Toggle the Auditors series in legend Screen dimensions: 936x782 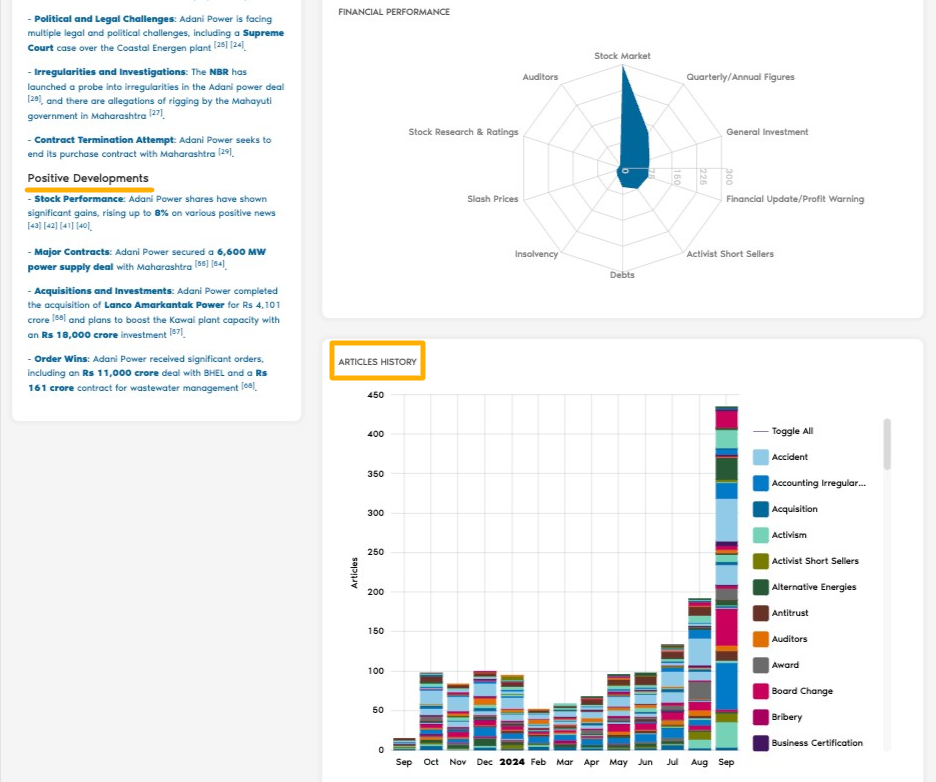[789, 639]
